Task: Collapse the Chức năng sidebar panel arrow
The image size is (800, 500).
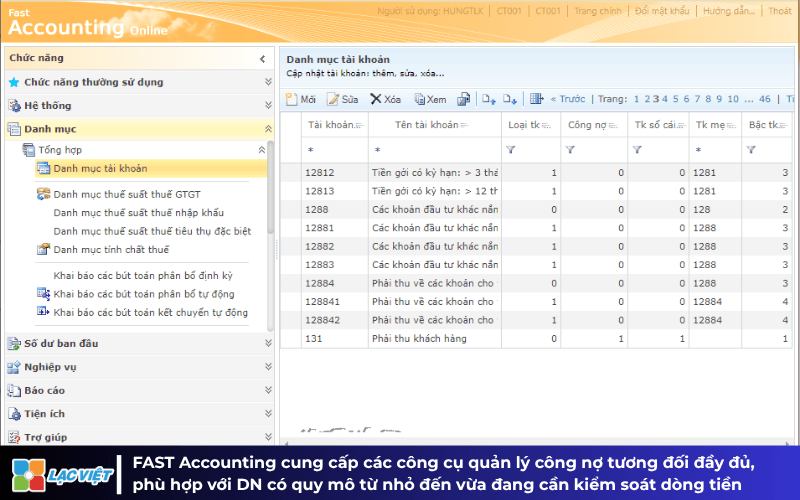Action: point(262,59)
